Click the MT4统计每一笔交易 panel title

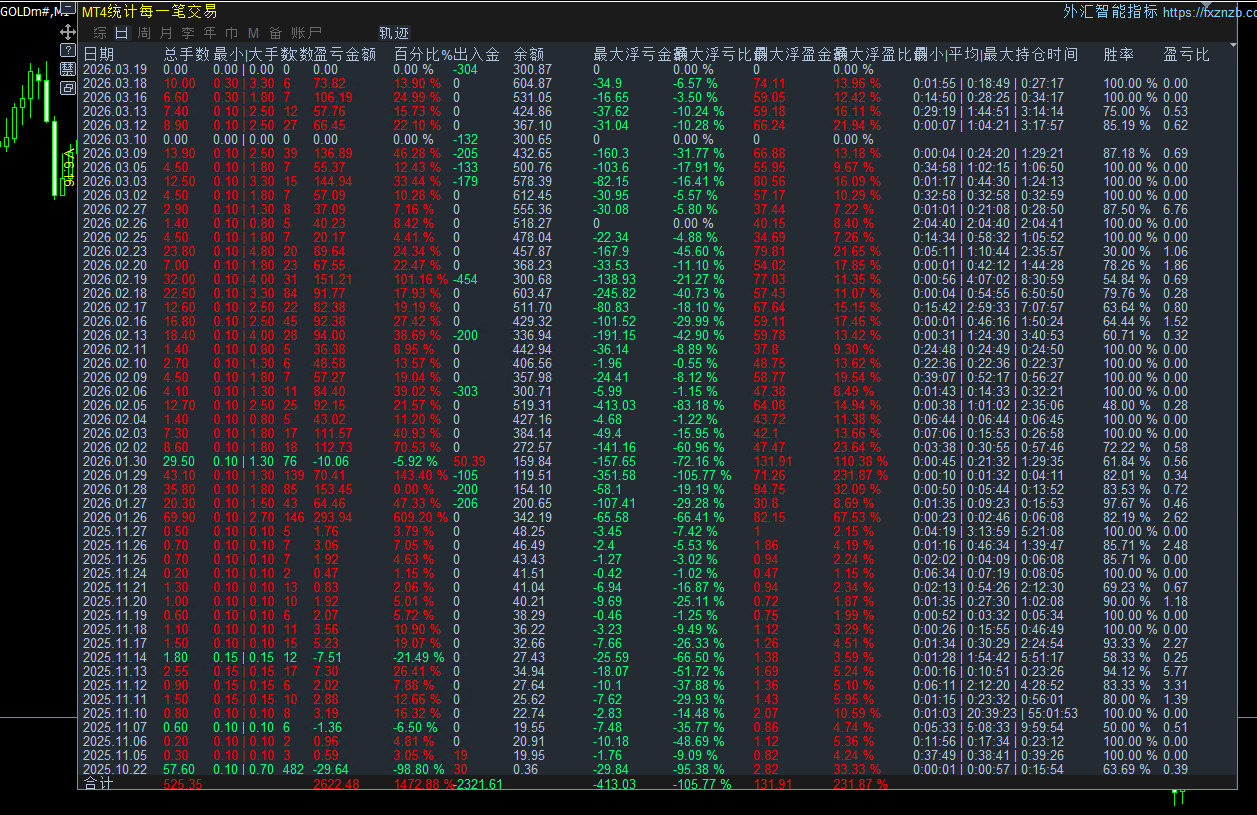[150, 11]
